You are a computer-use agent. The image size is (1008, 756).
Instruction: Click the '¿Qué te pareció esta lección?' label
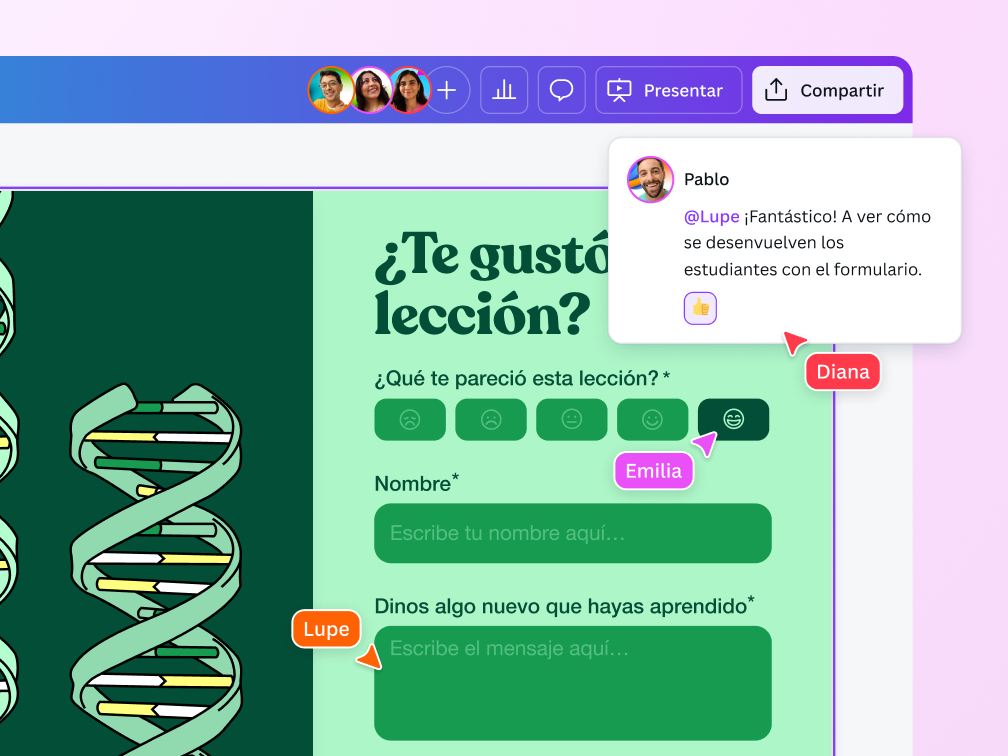522,379
